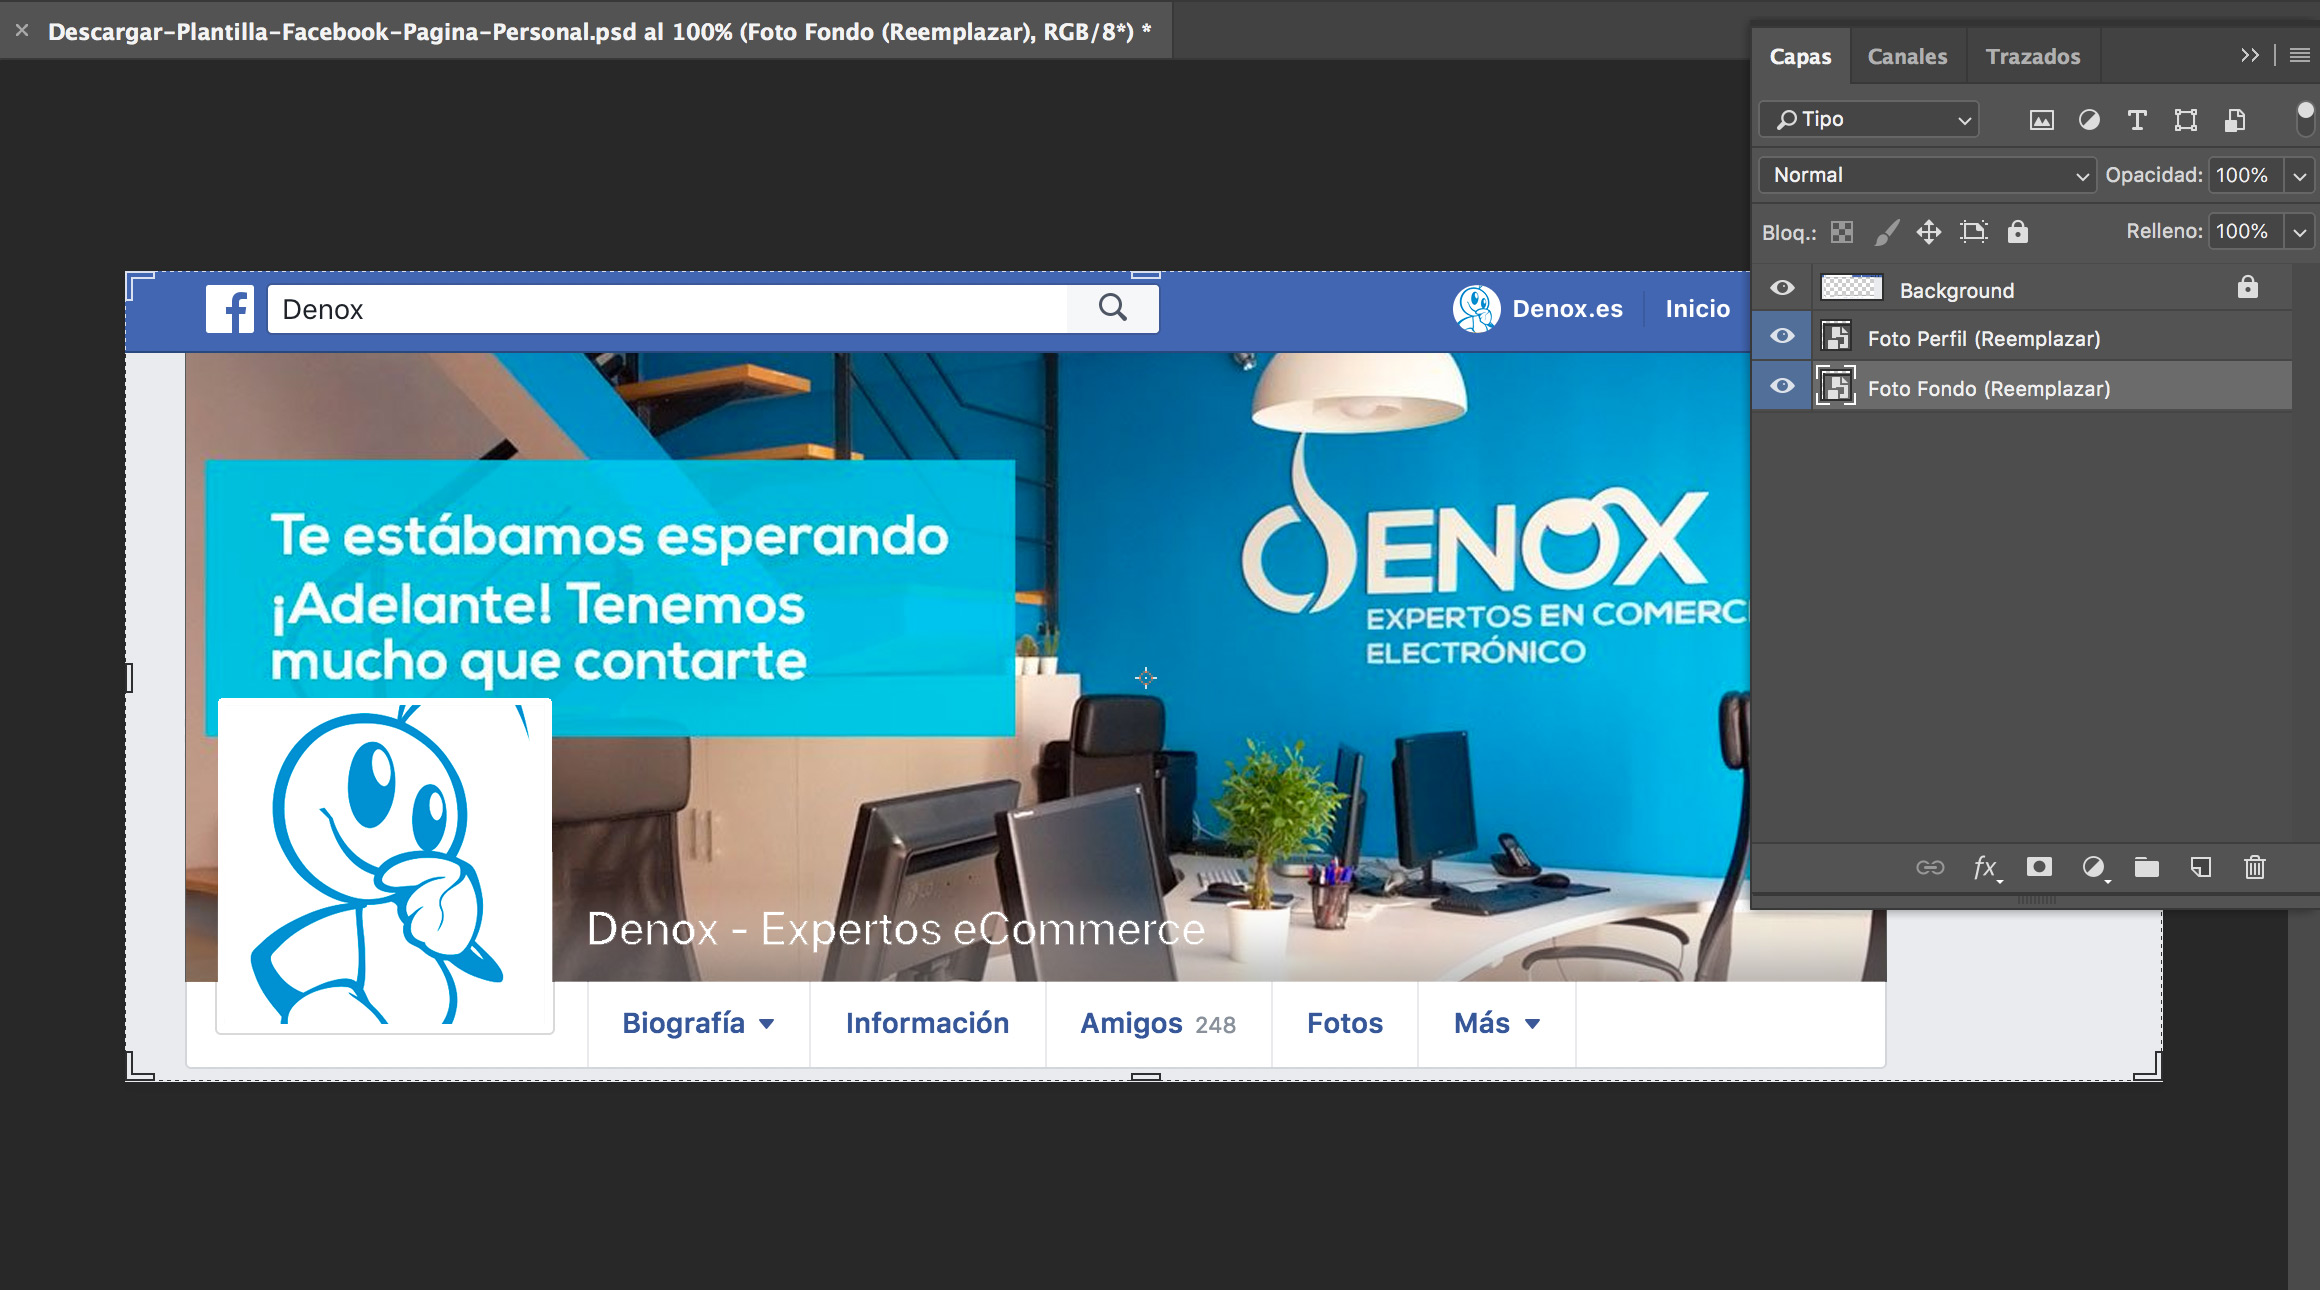Click the Fotos tab in mockup
Viewport: 2320px width, 1290px height.
pos(1345,1023)
